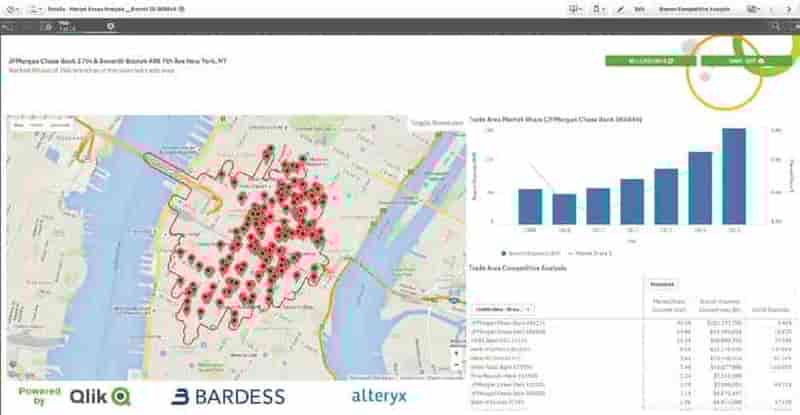This screenshot has width=800, height=415.
Task: Open the stories monitor icon
Action: (575, 9)
